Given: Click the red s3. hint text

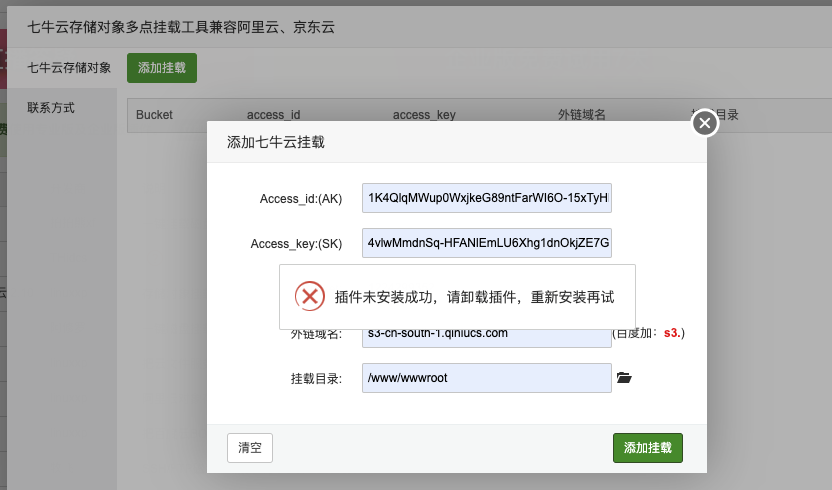Looking at the screenshot, I should point(672,333).
